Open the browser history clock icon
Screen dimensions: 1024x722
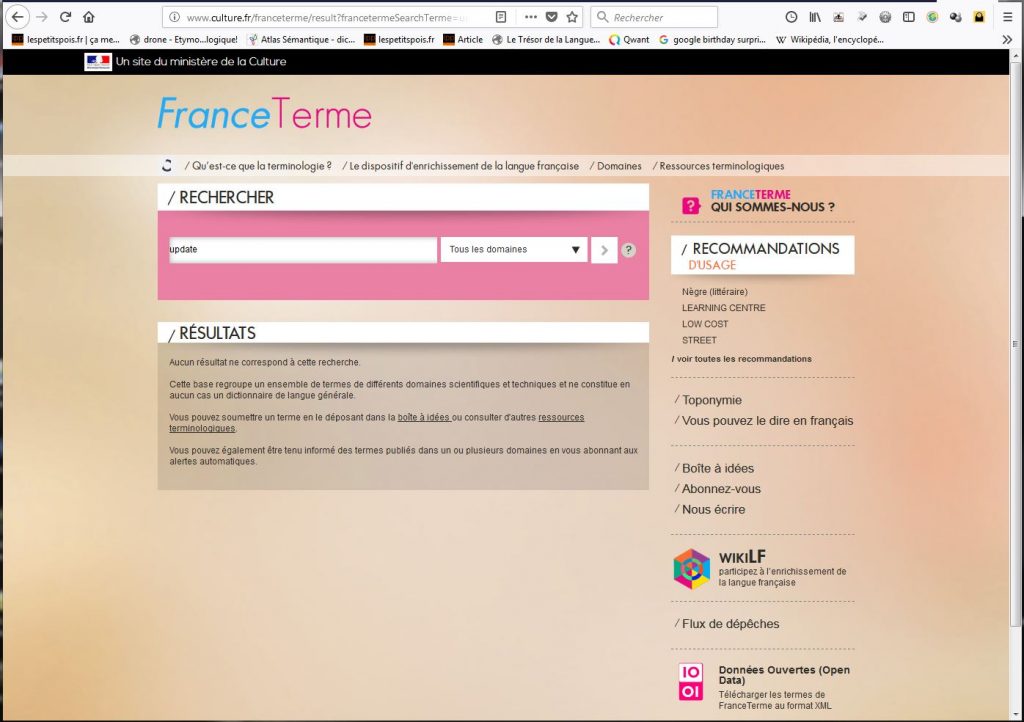point(791,17)
